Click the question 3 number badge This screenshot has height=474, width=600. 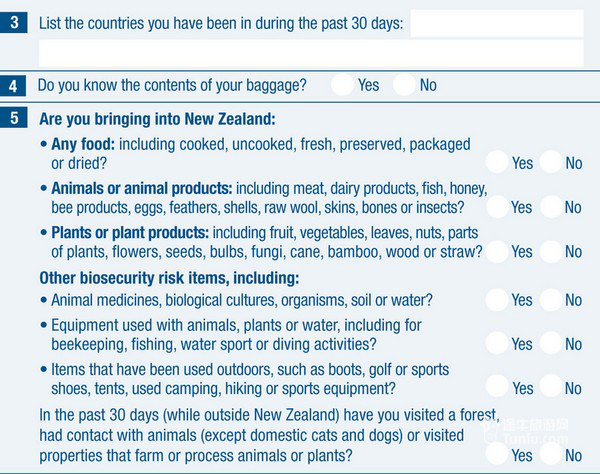coord(14,23)
